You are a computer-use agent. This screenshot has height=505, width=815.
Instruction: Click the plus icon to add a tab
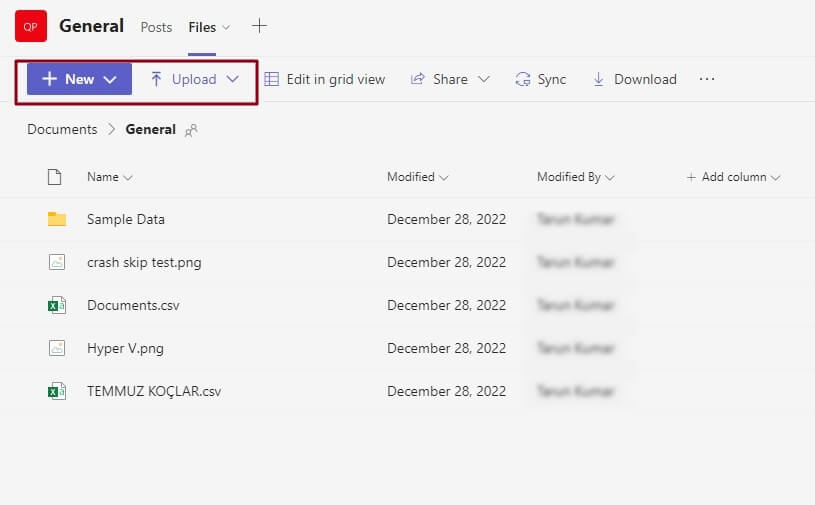pos(259,26)
